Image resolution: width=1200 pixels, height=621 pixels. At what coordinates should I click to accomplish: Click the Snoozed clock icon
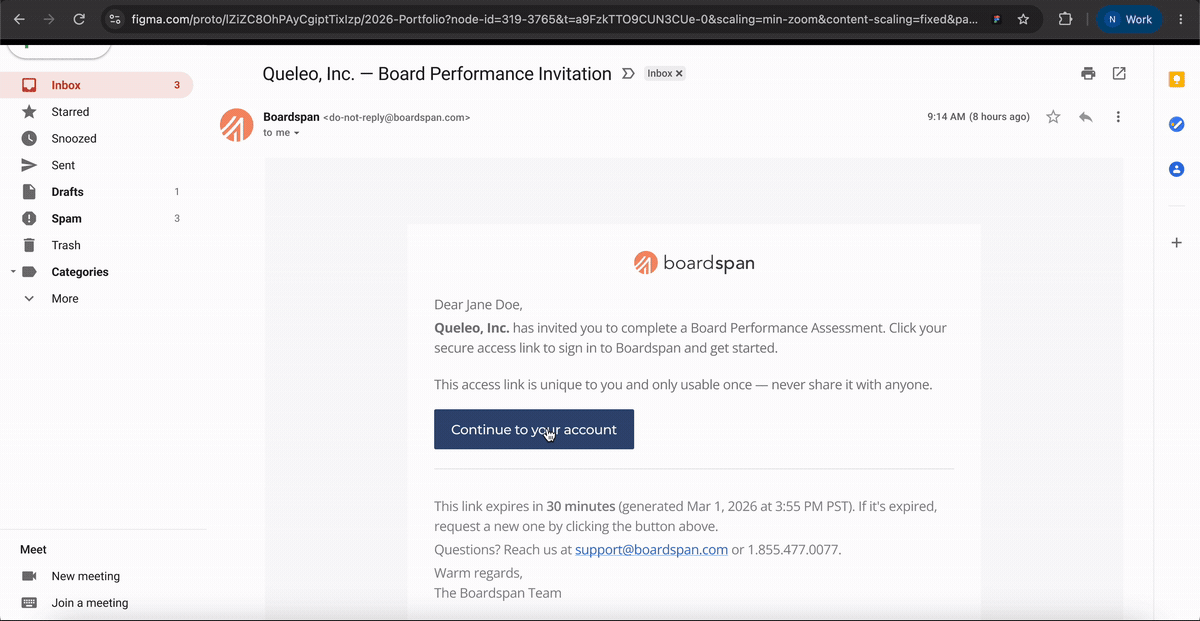[x=30, y=138]
